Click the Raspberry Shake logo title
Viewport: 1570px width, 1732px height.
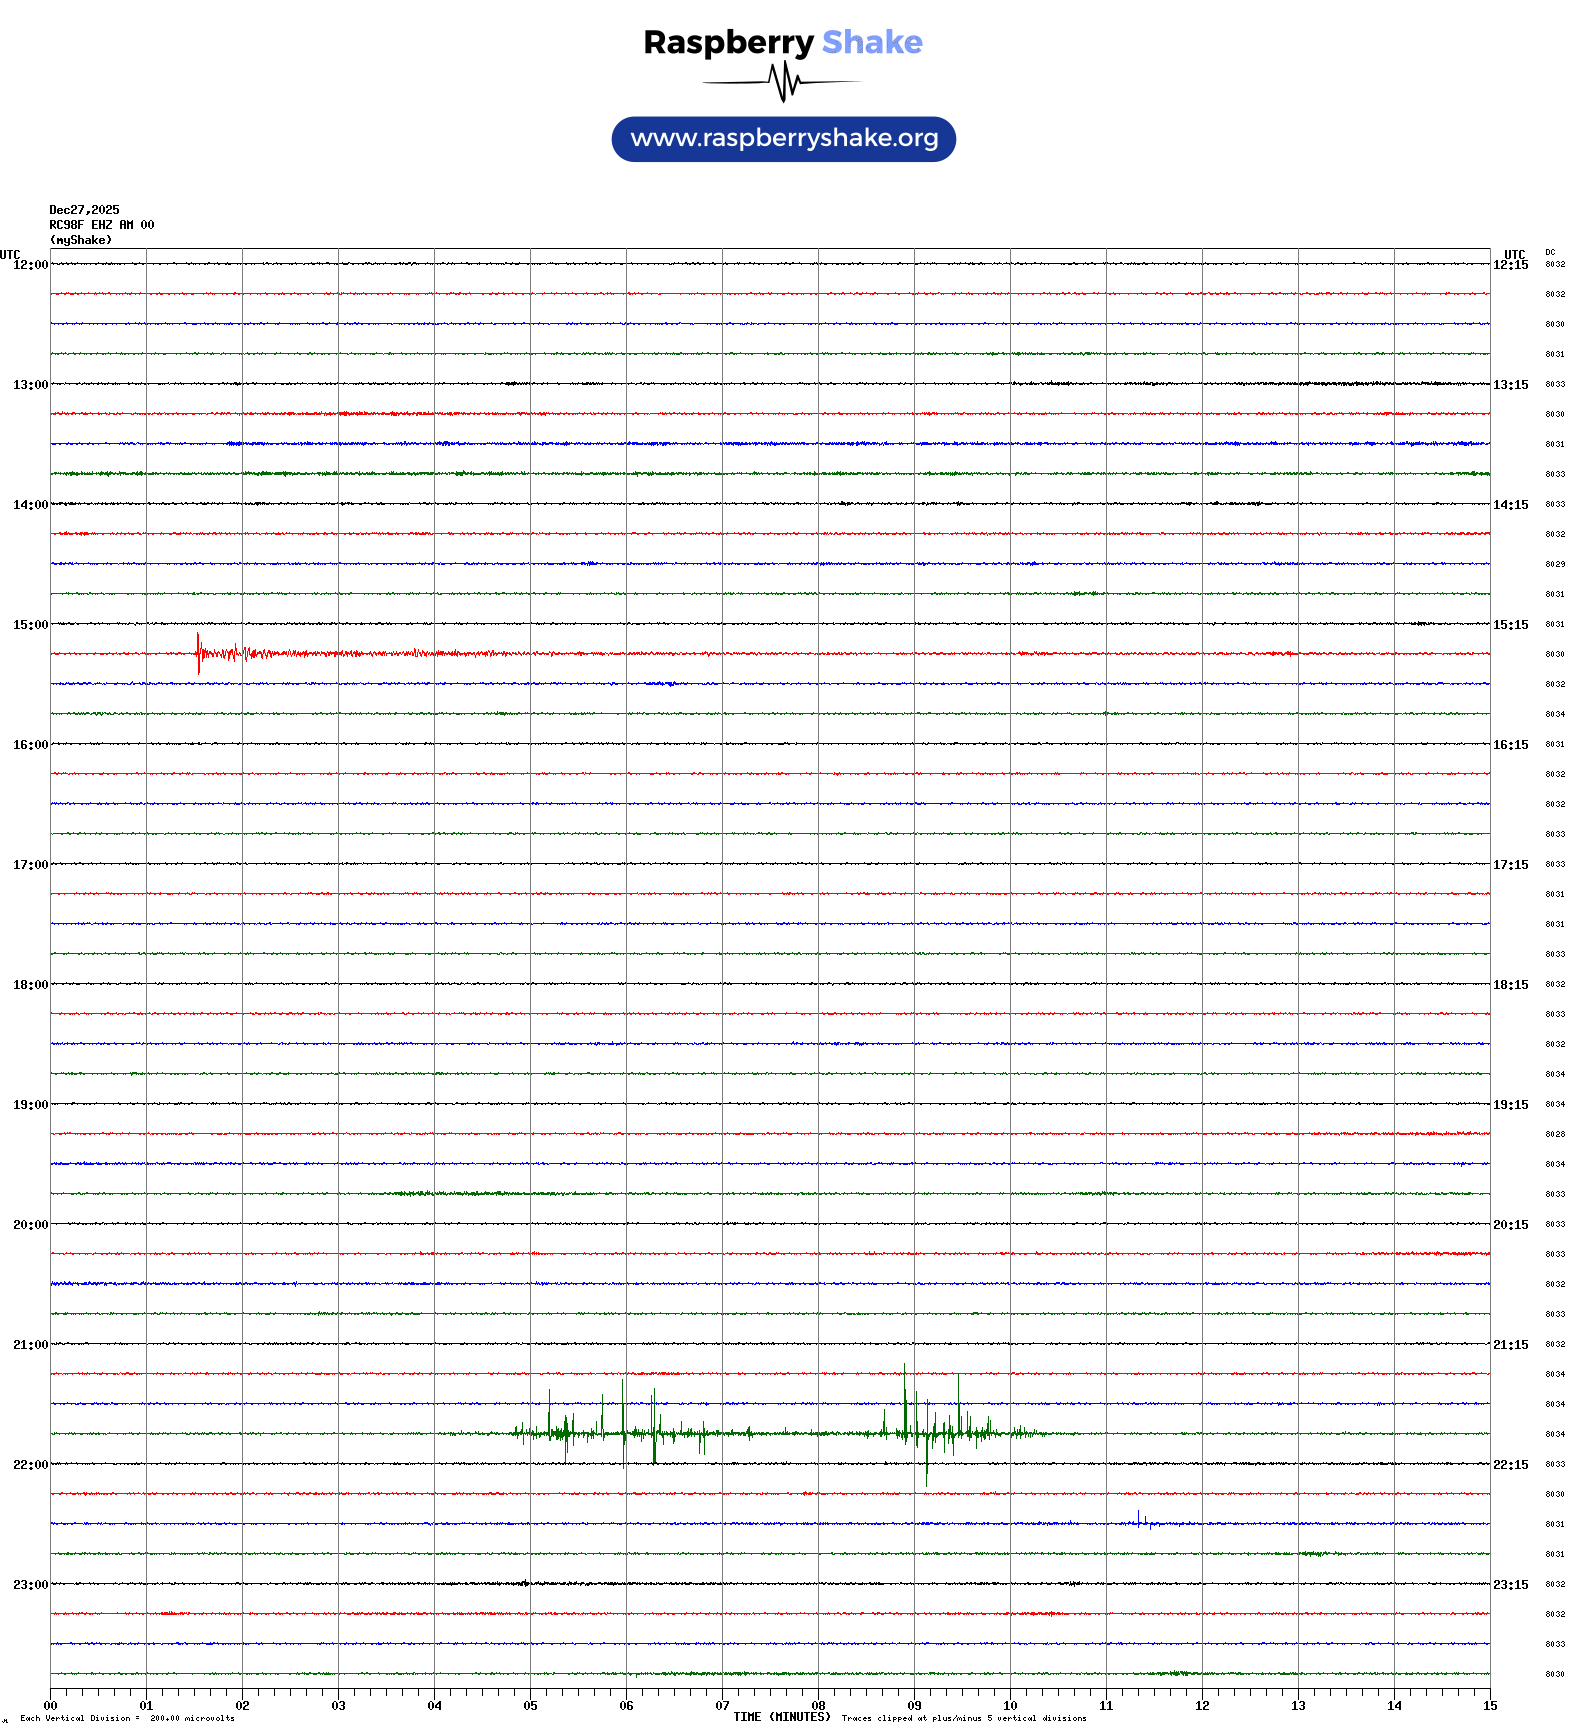[782, 42]
